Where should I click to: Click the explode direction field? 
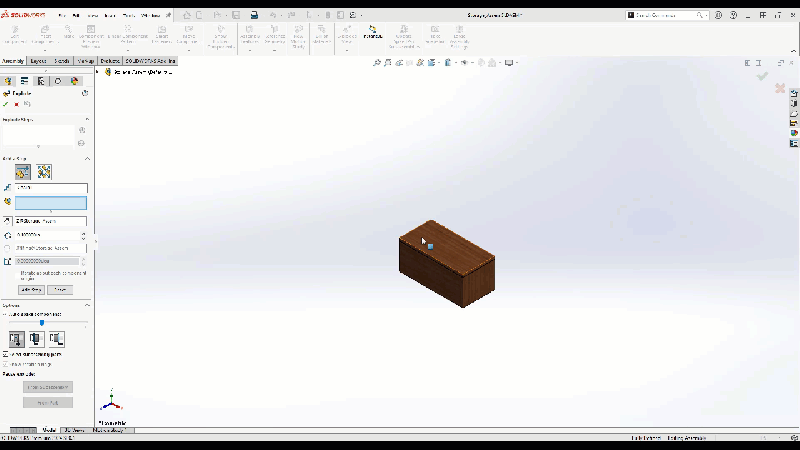pos(51,221)
